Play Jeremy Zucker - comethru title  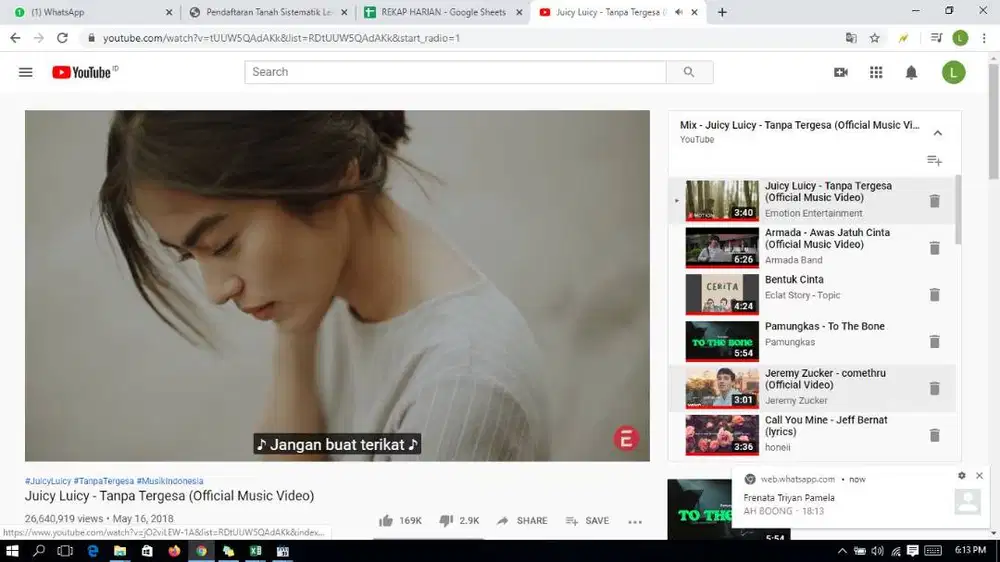click(x=824, y=379)
